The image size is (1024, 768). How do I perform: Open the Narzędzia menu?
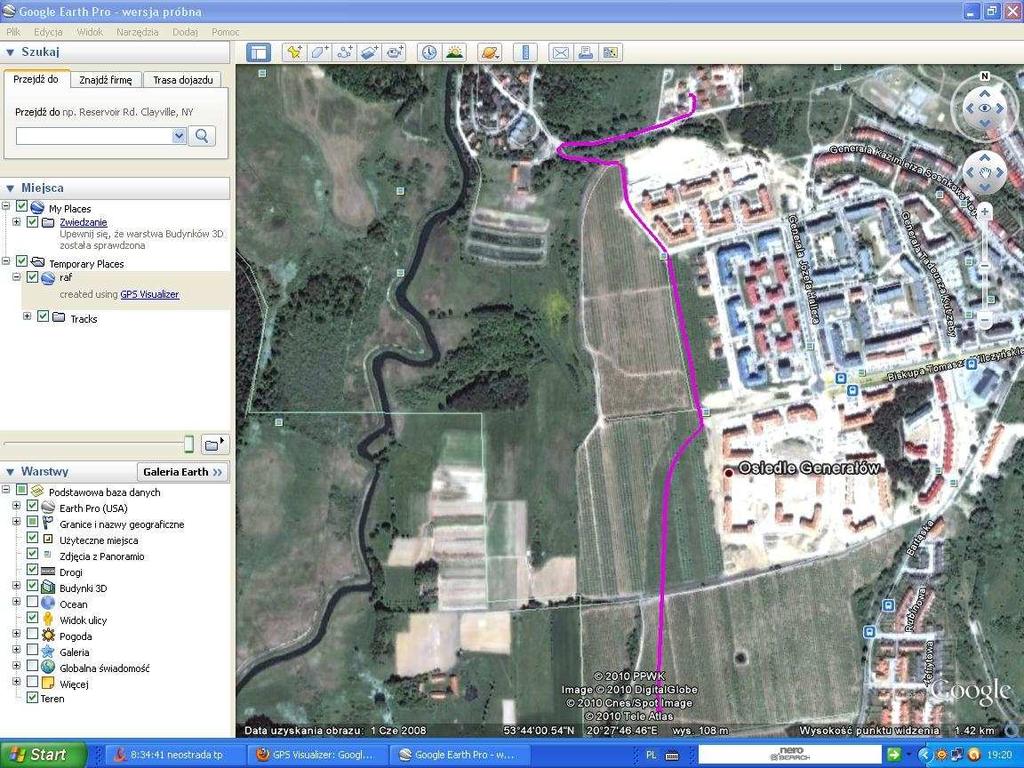[x=138, y=32]
